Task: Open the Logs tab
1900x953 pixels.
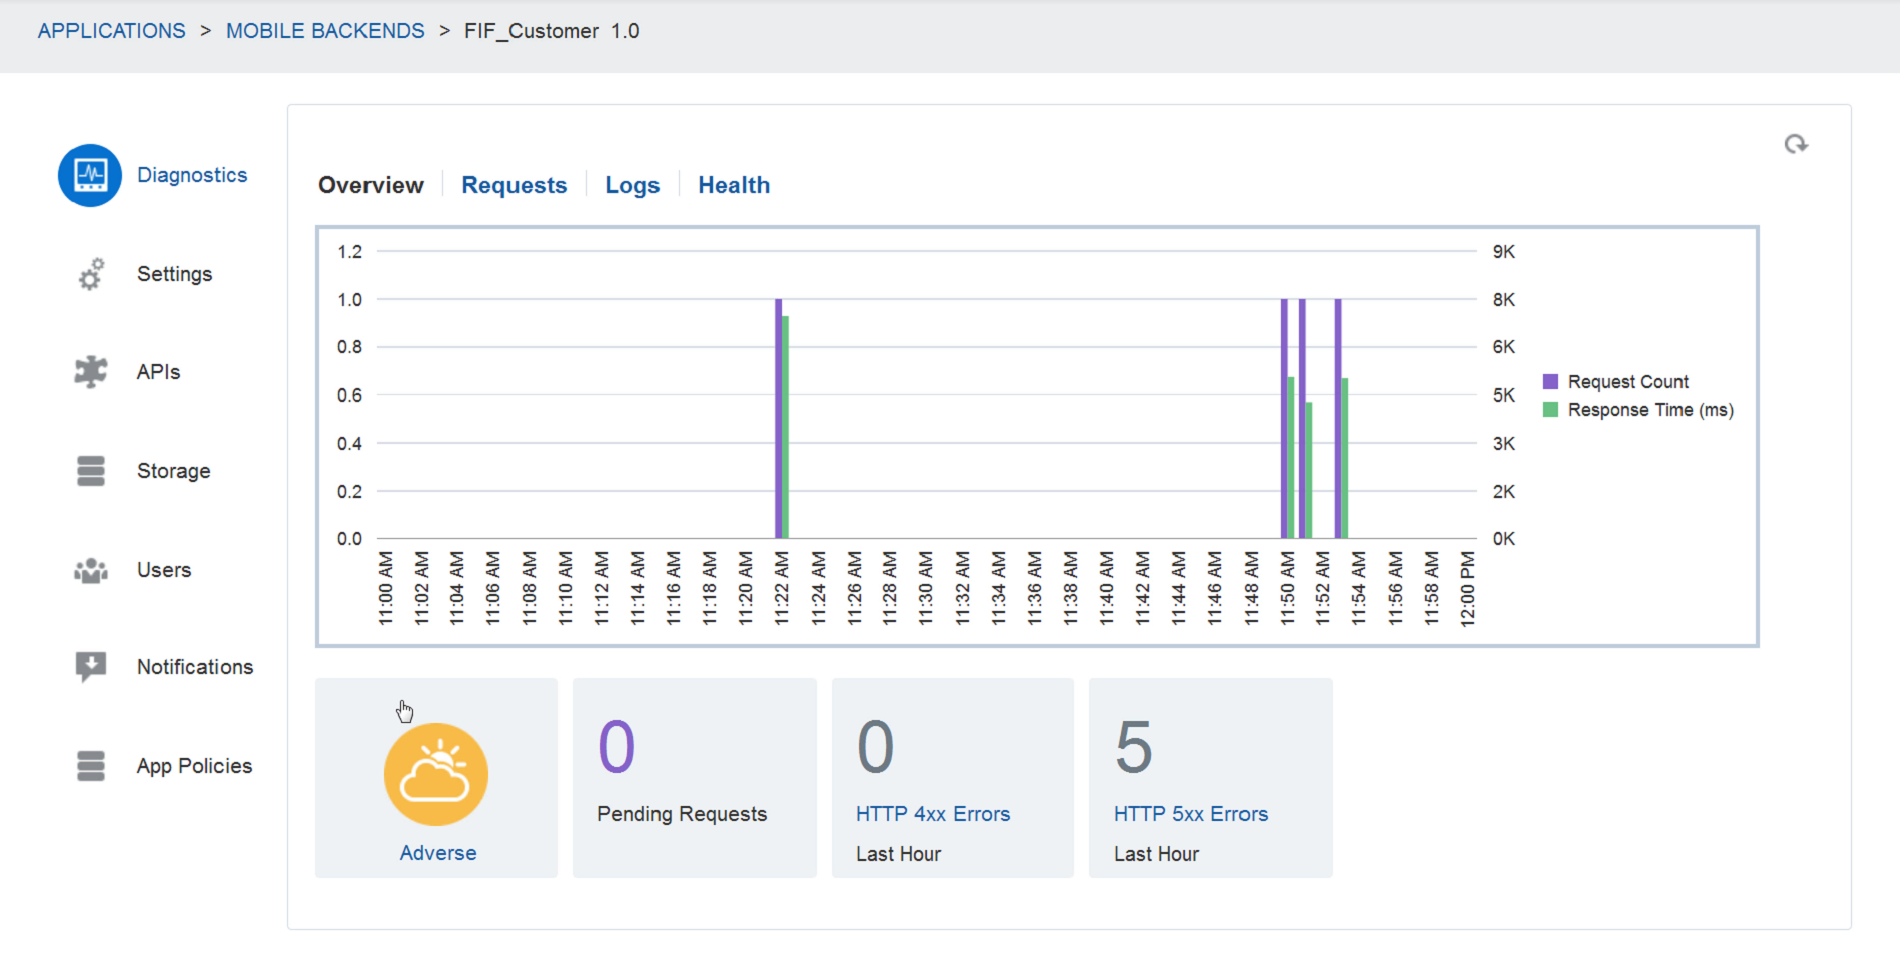Action: coord(632,185)
